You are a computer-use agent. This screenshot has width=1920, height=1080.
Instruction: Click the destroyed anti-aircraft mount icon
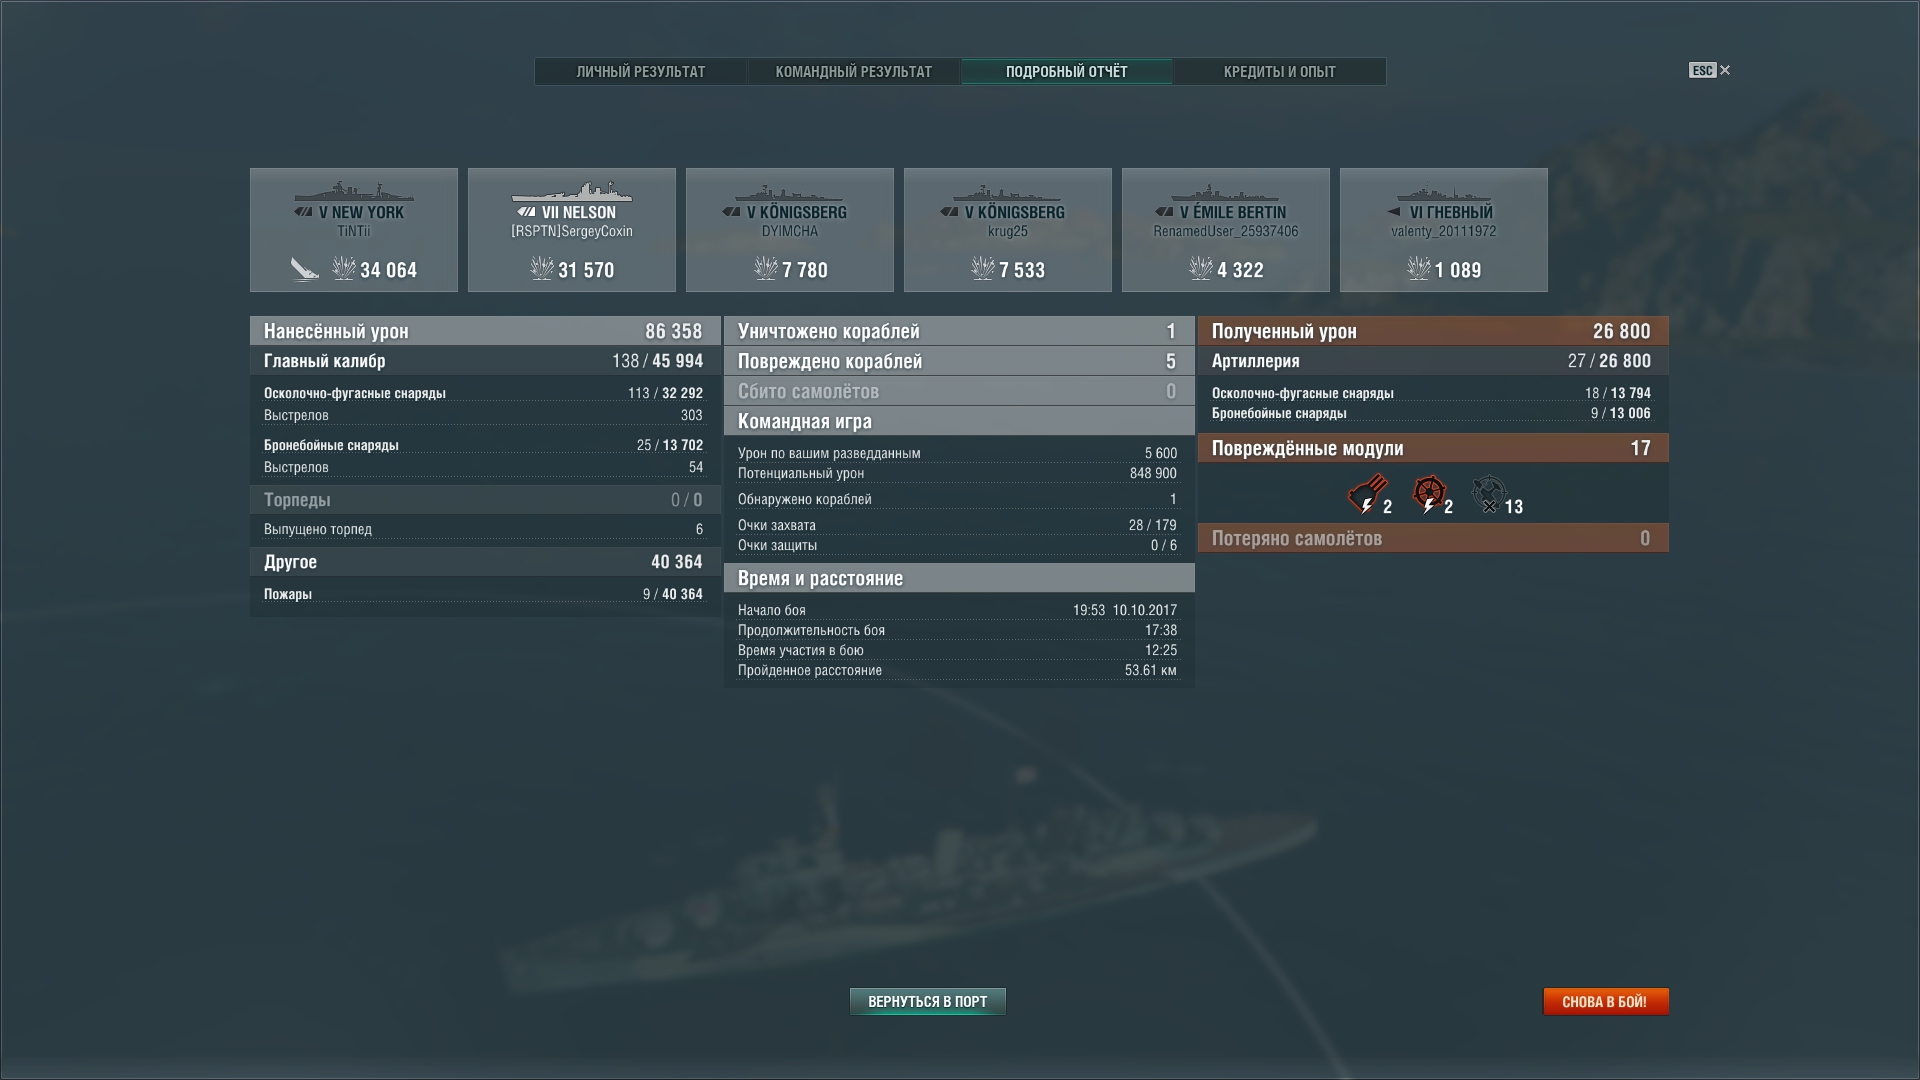[x=1489, y=493]
